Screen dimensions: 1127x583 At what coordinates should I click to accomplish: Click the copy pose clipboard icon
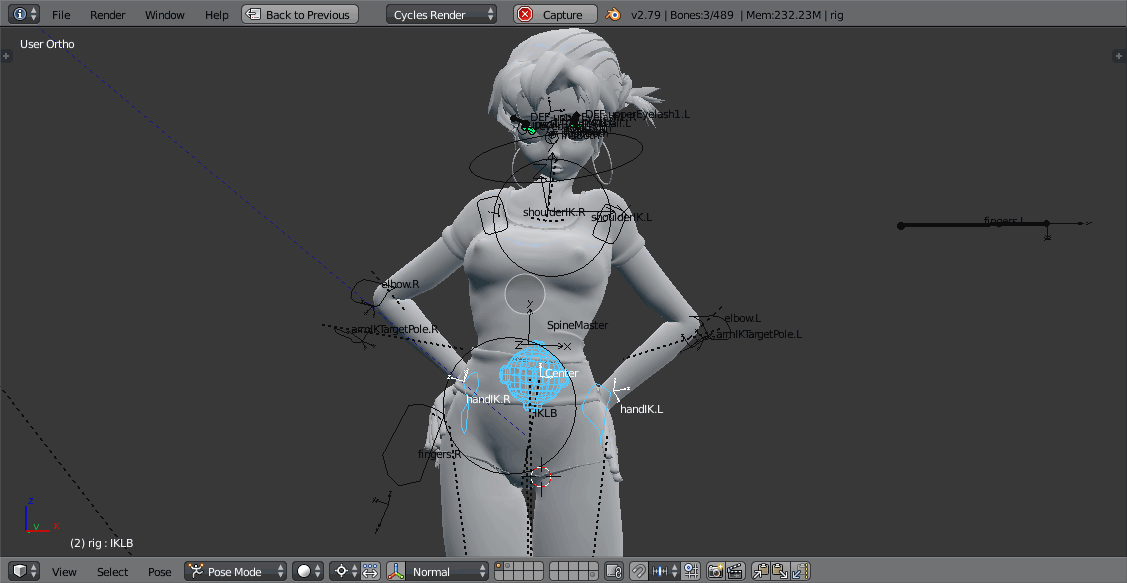[761, 571]
